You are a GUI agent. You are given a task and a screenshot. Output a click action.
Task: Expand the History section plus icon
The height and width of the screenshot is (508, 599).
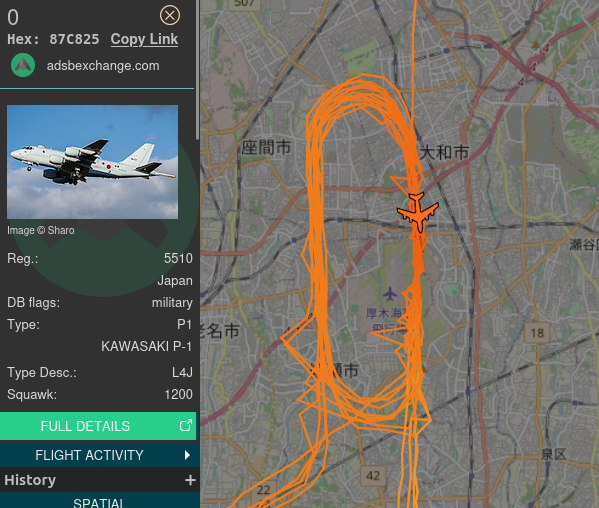(x=190, y=480)
